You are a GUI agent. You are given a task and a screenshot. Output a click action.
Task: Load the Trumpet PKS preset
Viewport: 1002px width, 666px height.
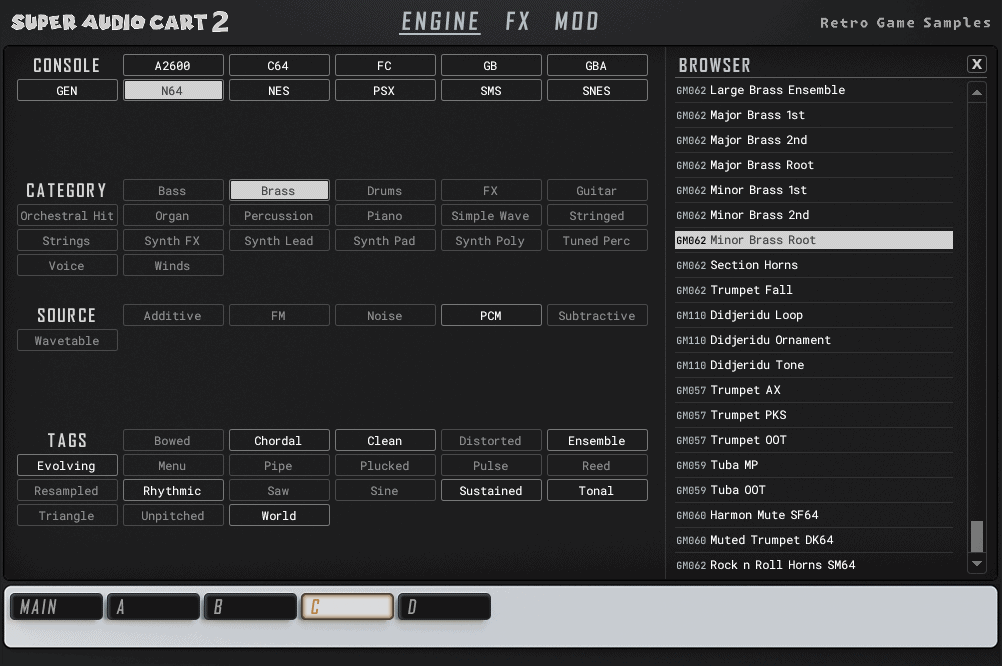coord(813,415)
